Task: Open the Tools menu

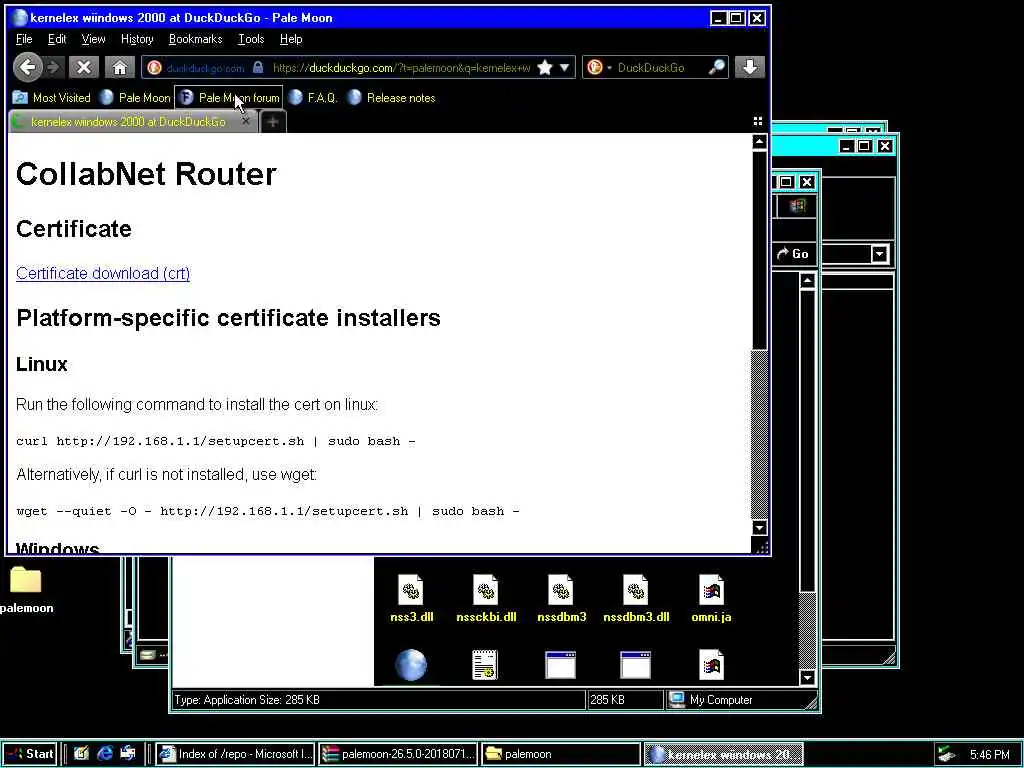Action: click(x=251, y=39)
